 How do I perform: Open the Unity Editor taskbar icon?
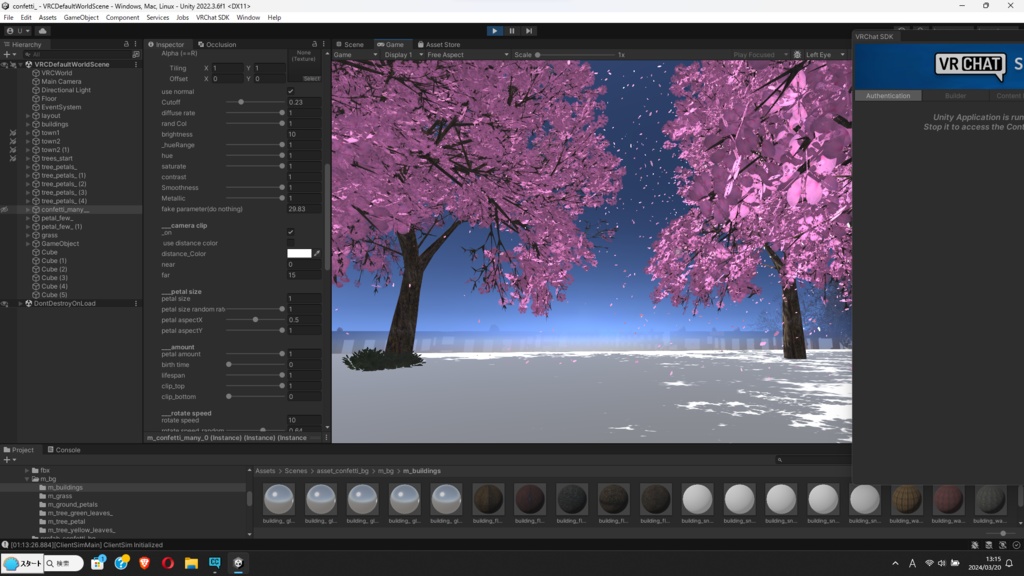238,563
